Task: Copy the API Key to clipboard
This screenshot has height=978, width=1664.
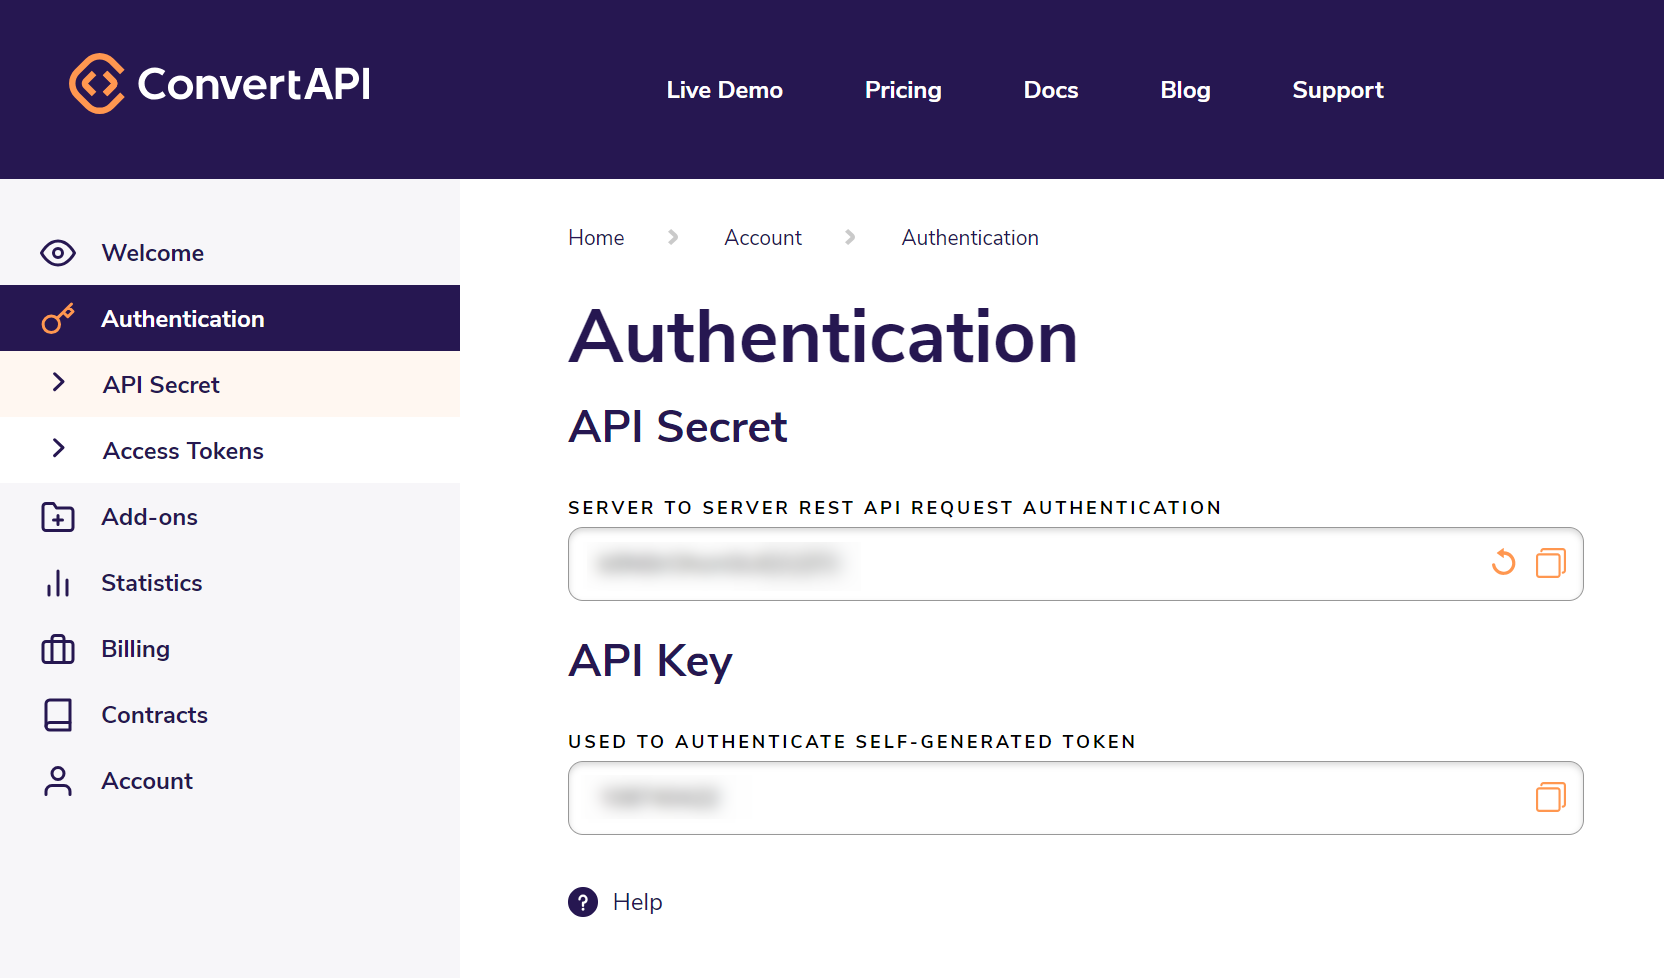Action: (1550, 797)
